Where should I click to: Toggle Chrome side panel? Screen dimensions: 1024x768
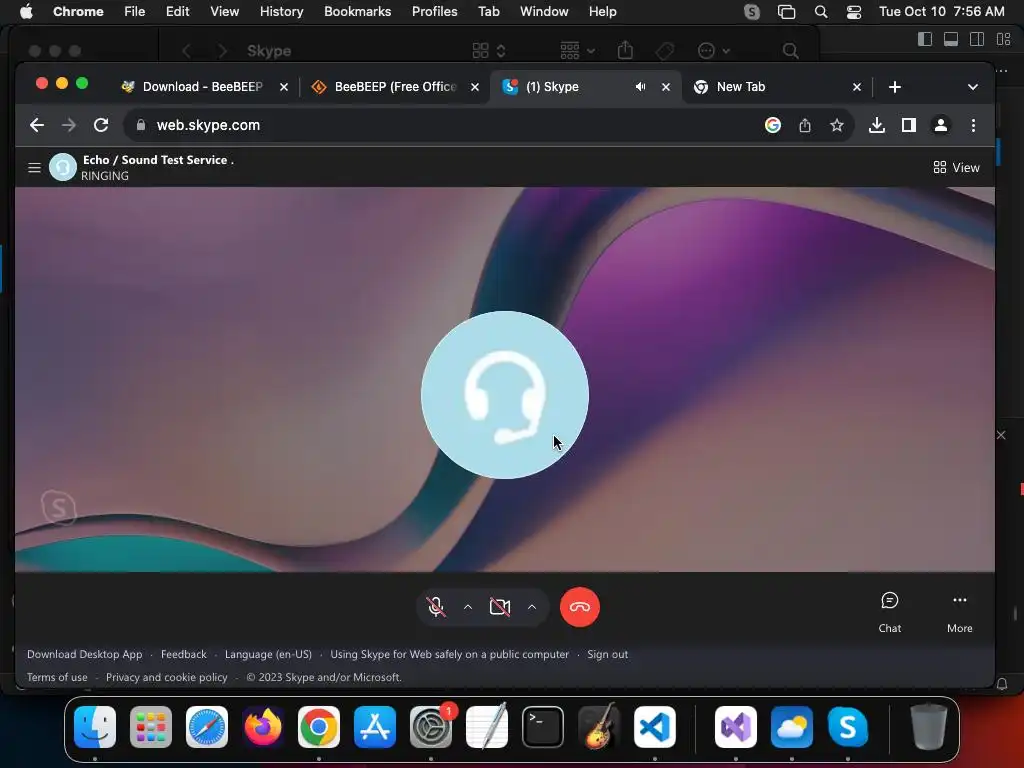pyautogui.click(x=908, y=125)
